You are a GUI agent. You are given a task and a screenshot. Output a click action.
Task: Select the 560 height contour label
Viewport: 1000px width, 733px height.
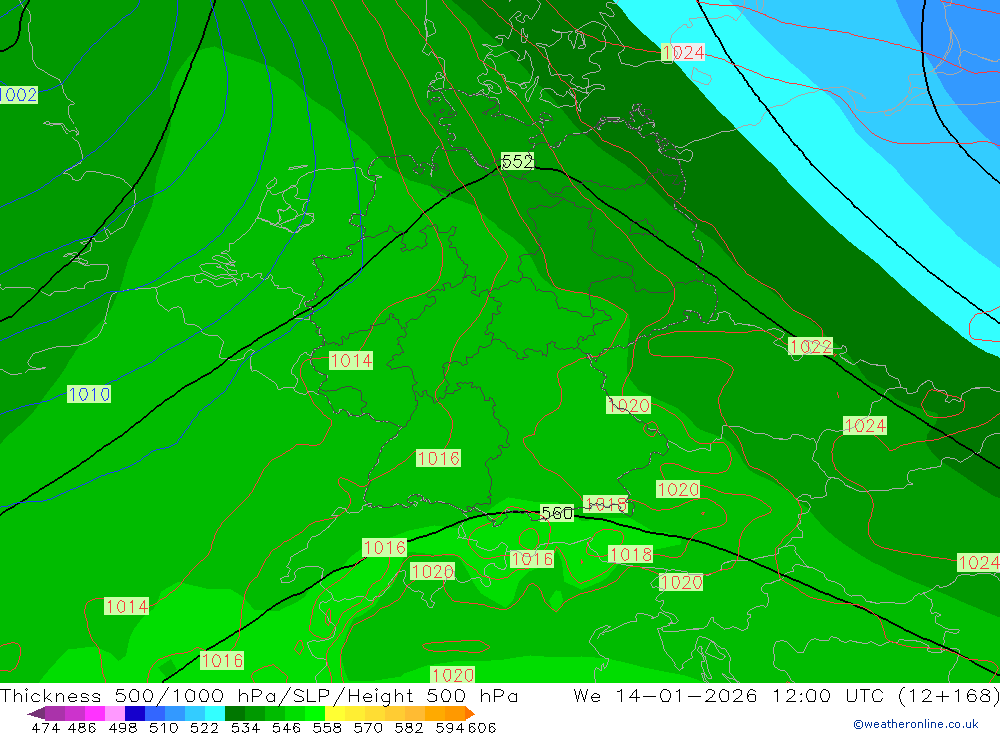click(x=557, y=513)
